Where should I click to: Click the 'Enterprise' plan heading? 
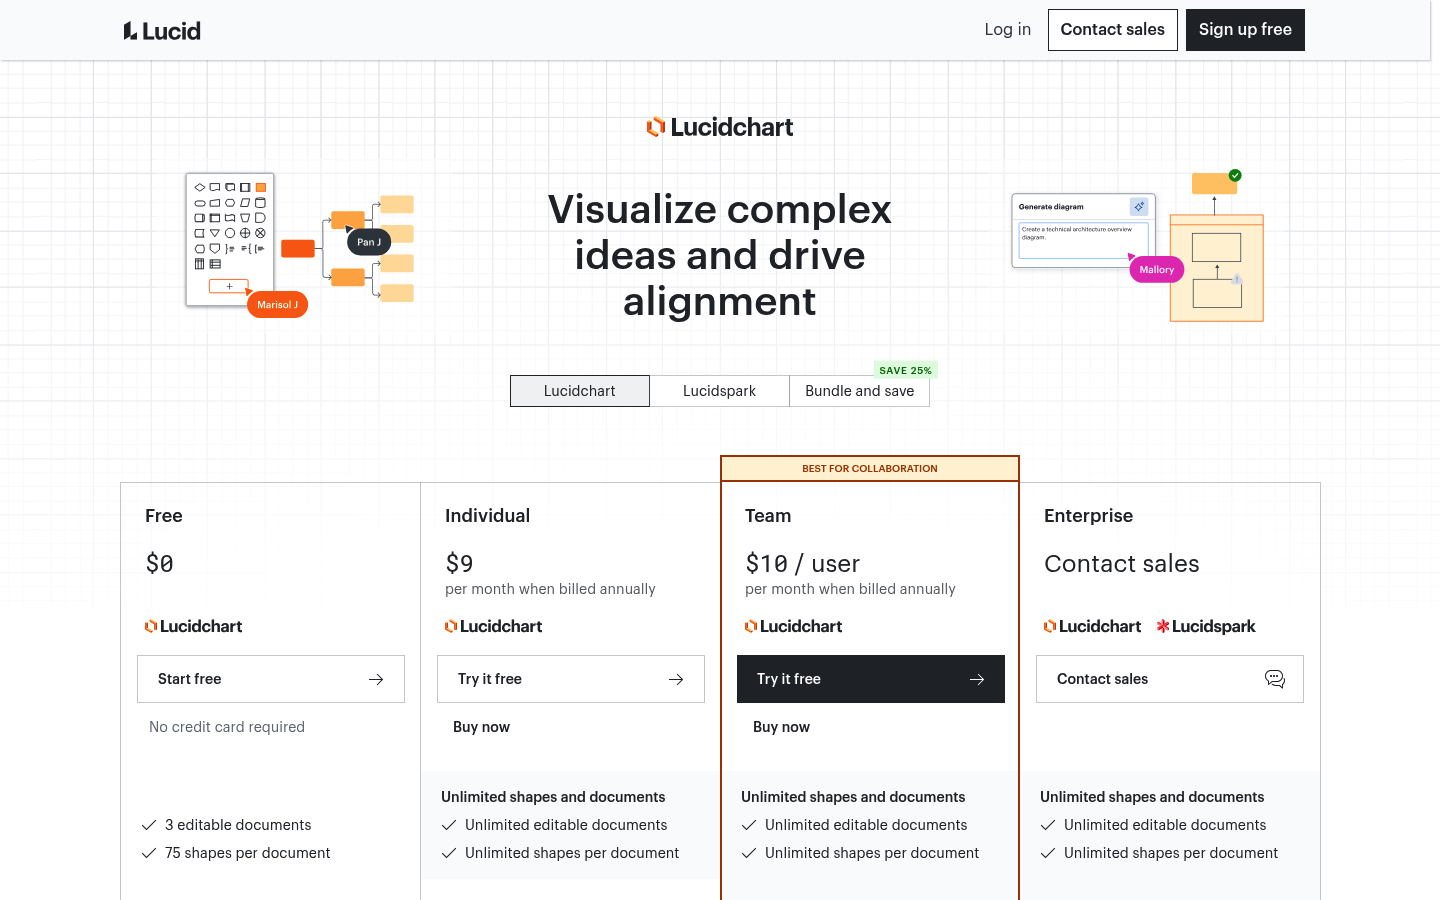pos(1088,516)
